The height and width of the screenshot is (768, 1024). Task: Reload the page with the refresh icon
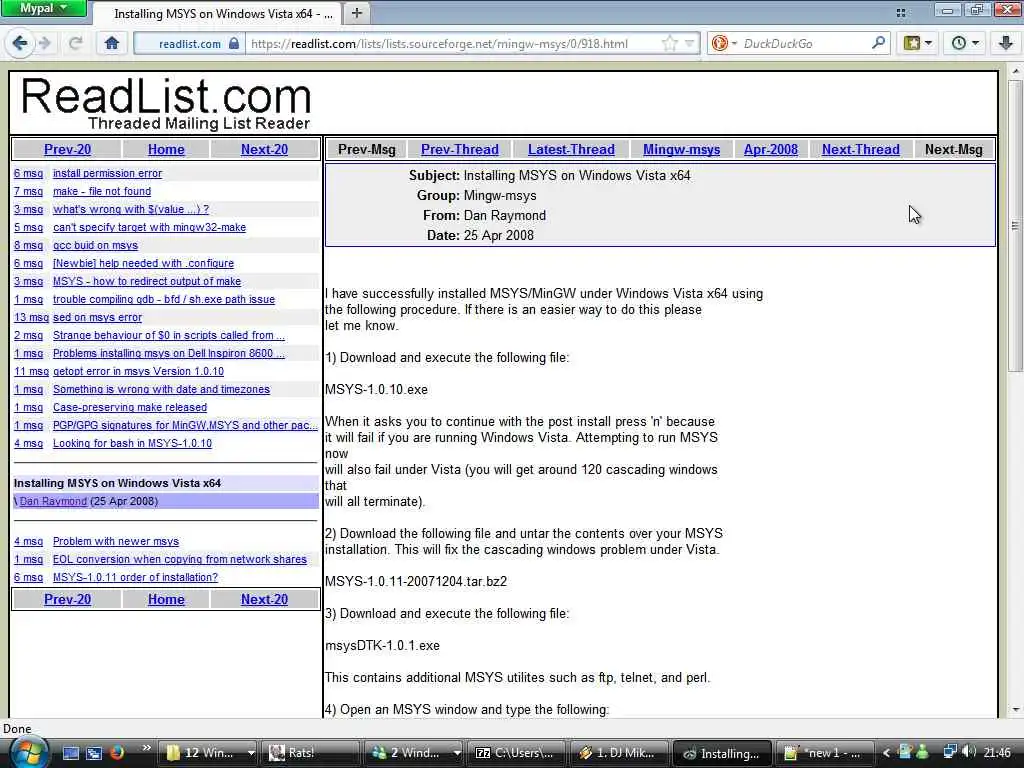[x=76, y=44]
